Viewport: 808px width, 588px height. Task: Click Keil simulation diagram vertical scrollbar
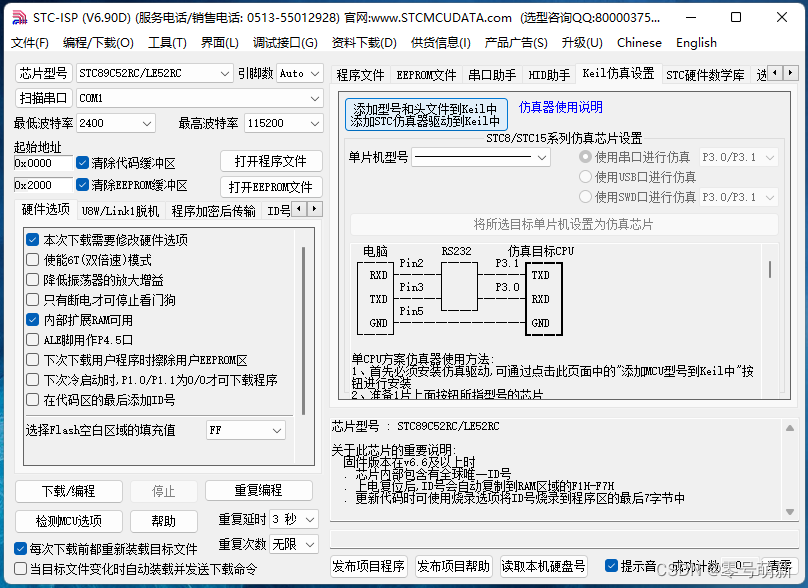click(770, 270)
